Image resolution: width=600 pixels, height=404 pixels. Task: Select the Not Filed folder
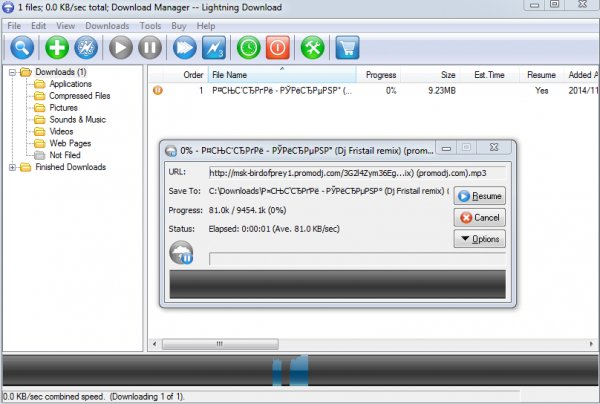tap(65, 155)
